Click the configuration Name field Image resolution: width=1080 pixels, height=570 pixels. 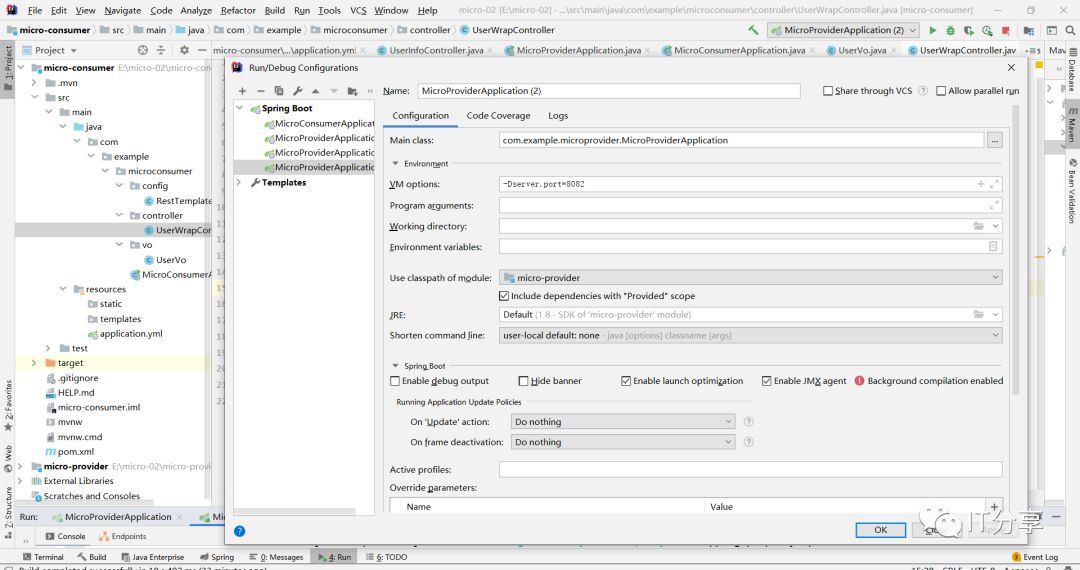pos(609,91)
